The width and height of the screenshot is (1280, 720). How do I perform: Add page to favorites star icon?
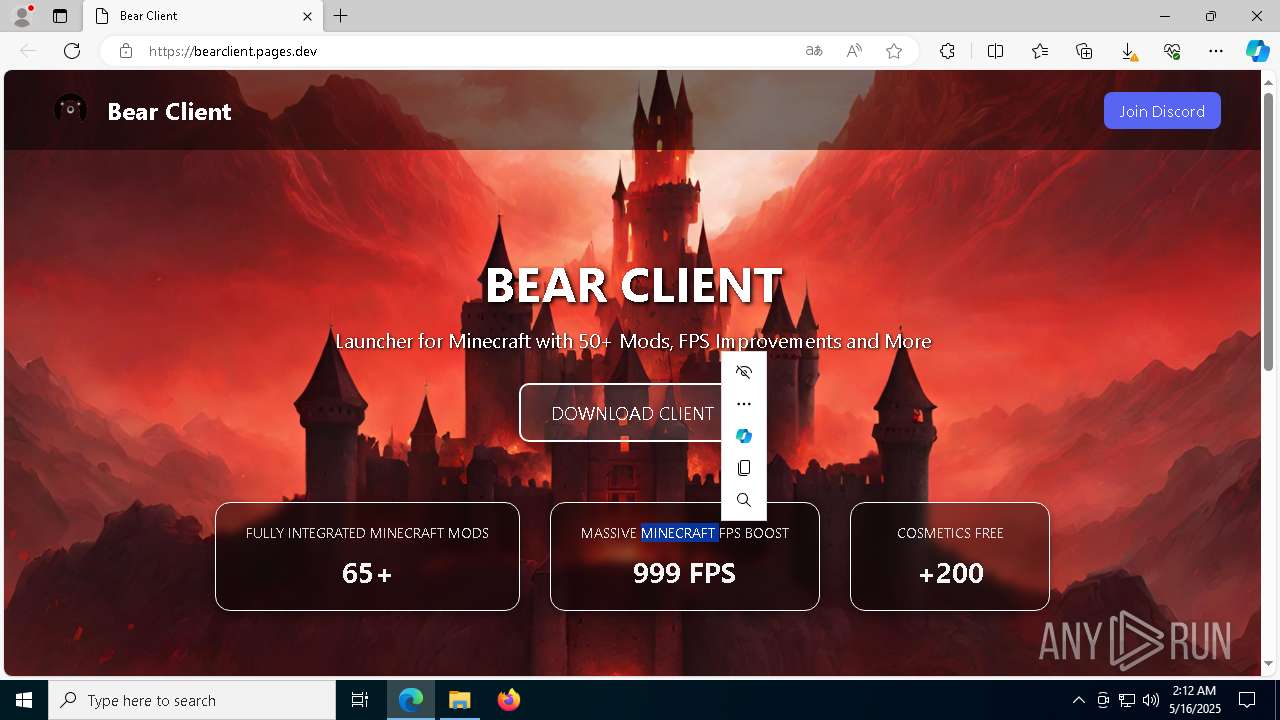(x=894, y=51)
